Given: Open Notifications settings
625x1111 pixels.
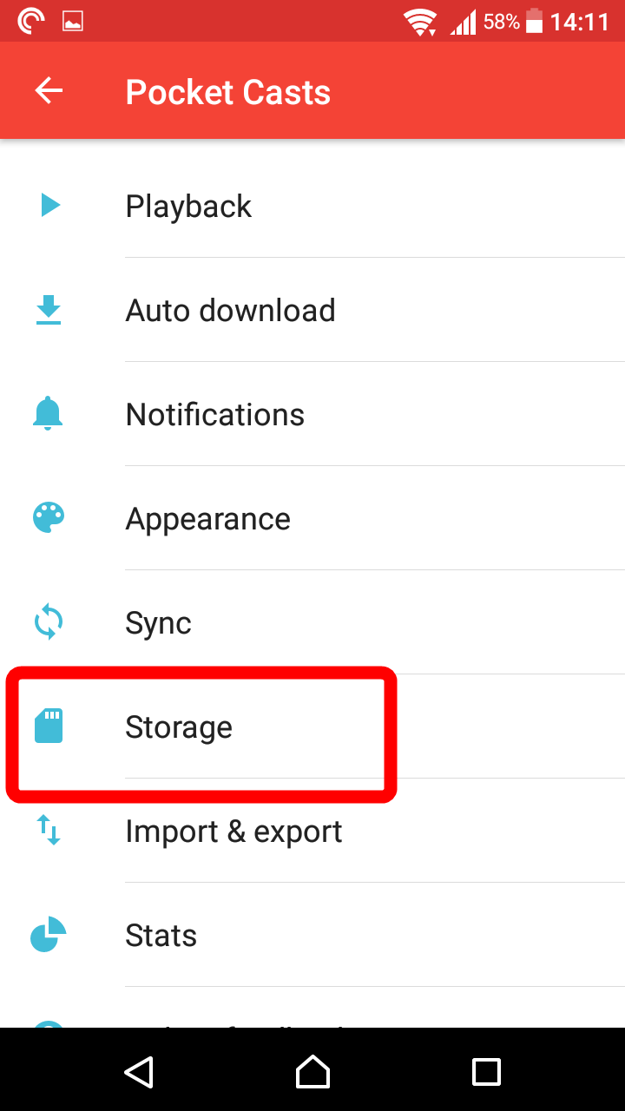Looking at the screenshot, I should tap(312, 414).
